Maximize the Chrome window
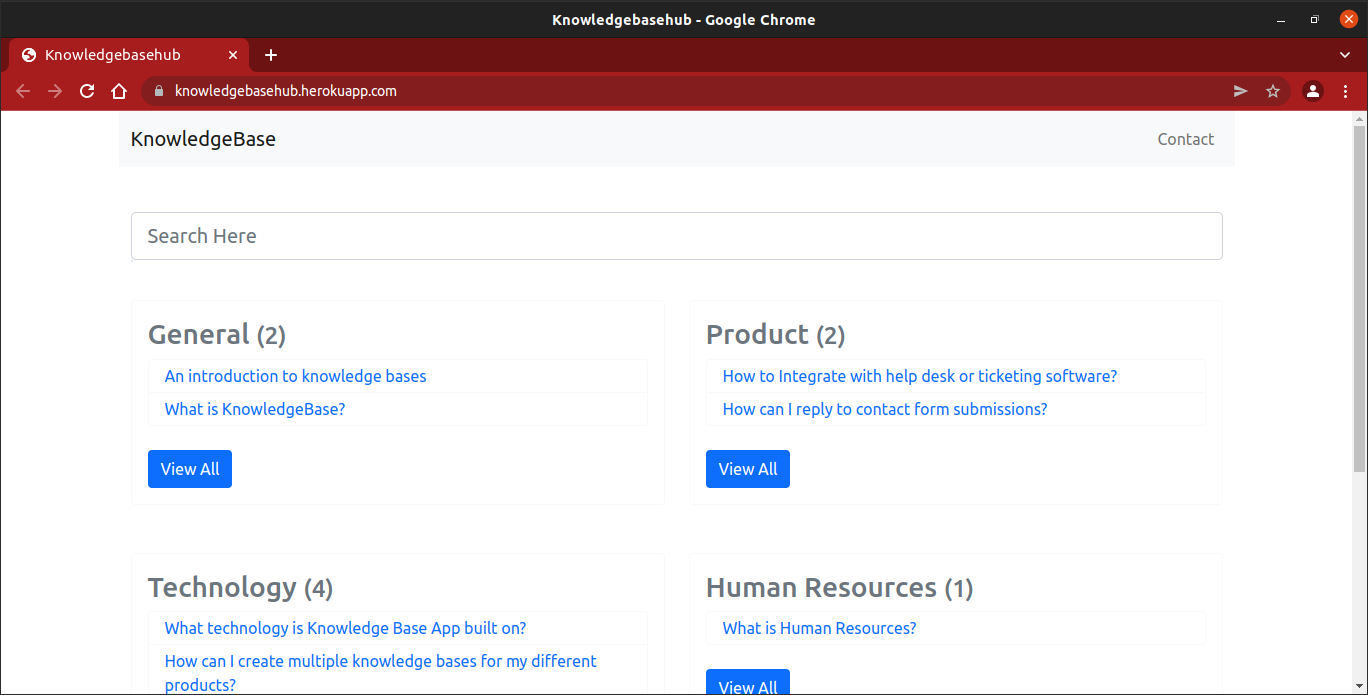This screenshot has width=1368, height=695. (1315, 20)
